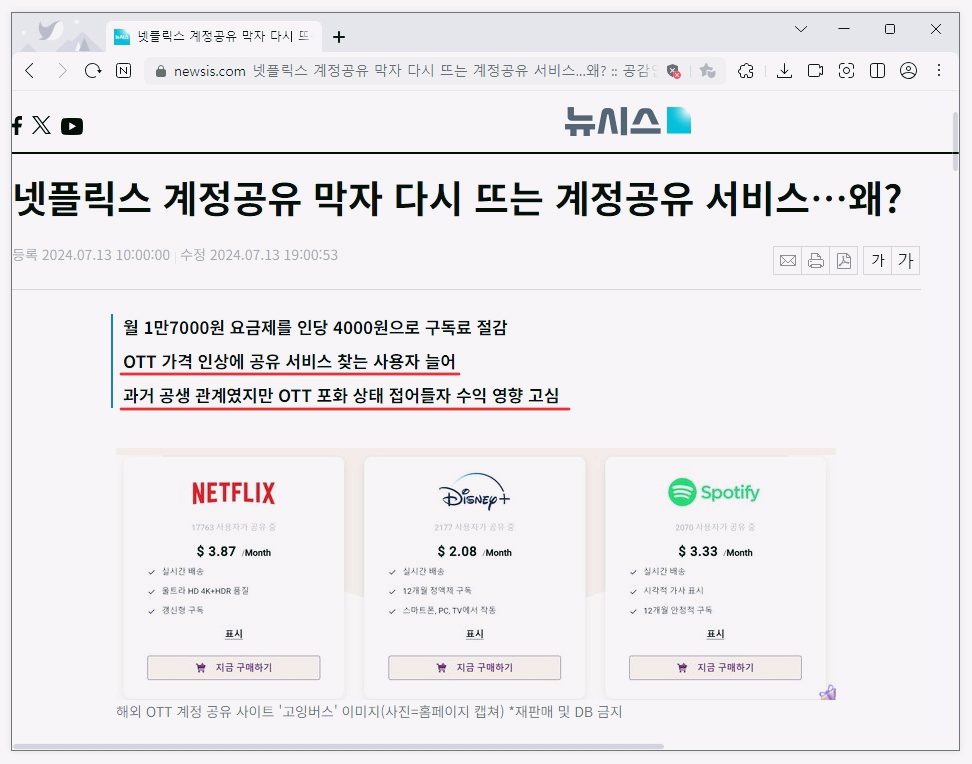Enable split screen view icon
972x764 pixels.
pos(878,71)
